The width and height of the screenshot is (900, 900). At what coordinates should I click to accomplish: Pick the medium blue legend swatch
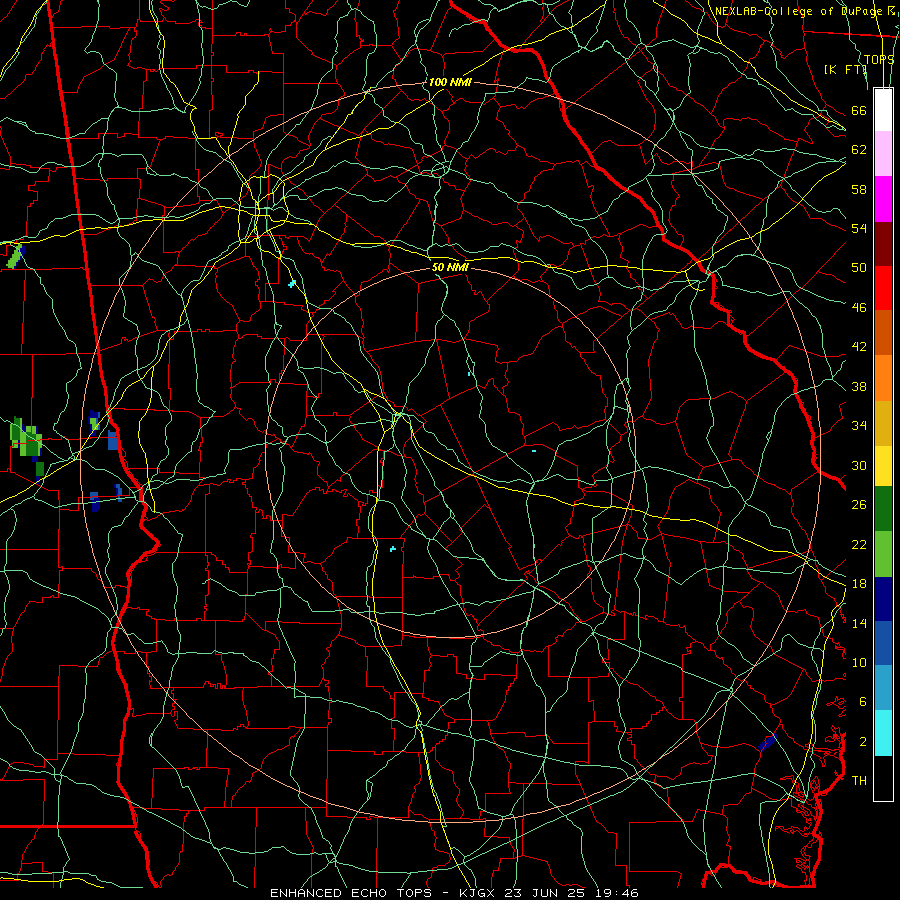coord(883,643)
